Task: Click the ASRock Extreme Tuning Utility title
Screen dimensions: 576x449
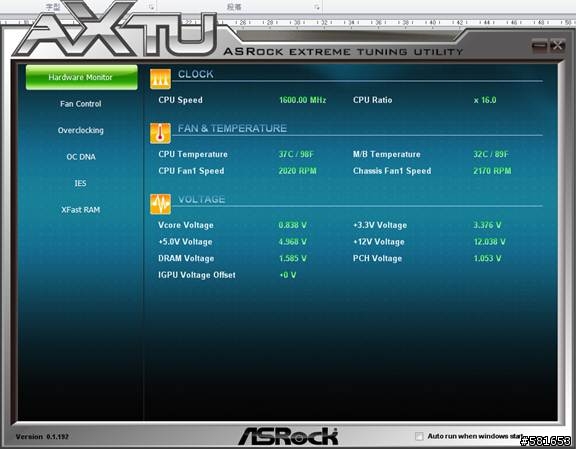Action: 343,52
